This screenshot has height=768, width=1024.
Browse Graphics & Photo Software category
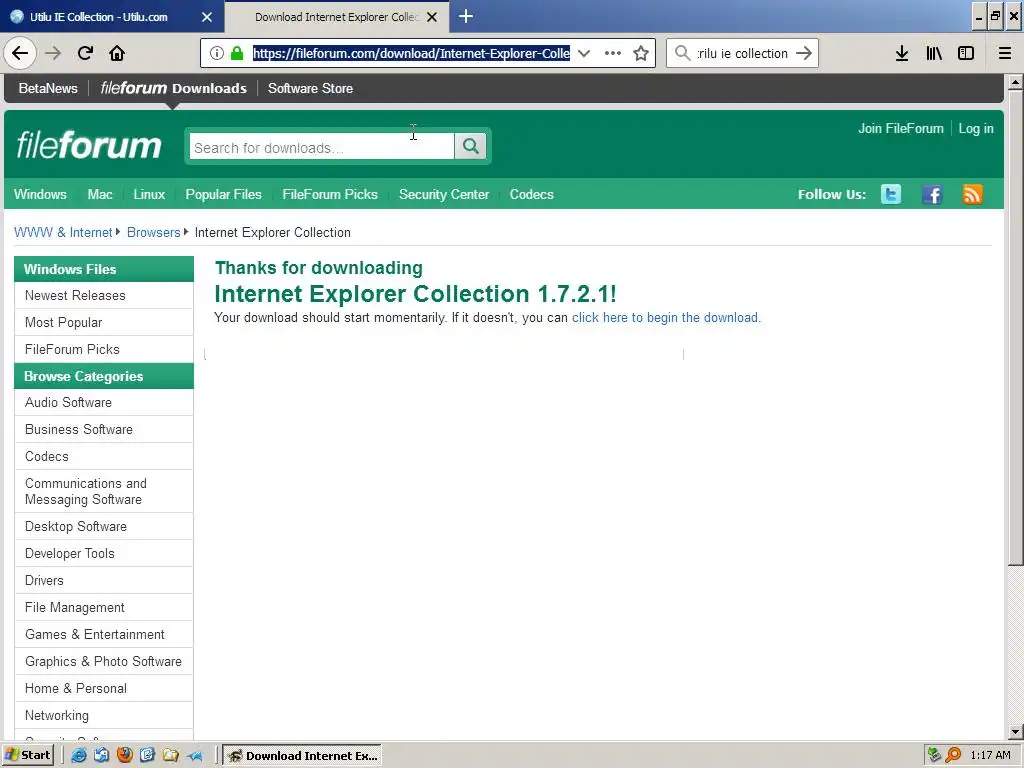coord(104,661)
